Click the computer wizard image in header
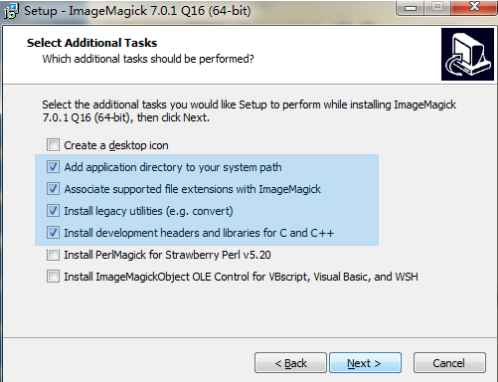This screenshot has width=498, height=382. pyautogui.click(x=467, y=54)
